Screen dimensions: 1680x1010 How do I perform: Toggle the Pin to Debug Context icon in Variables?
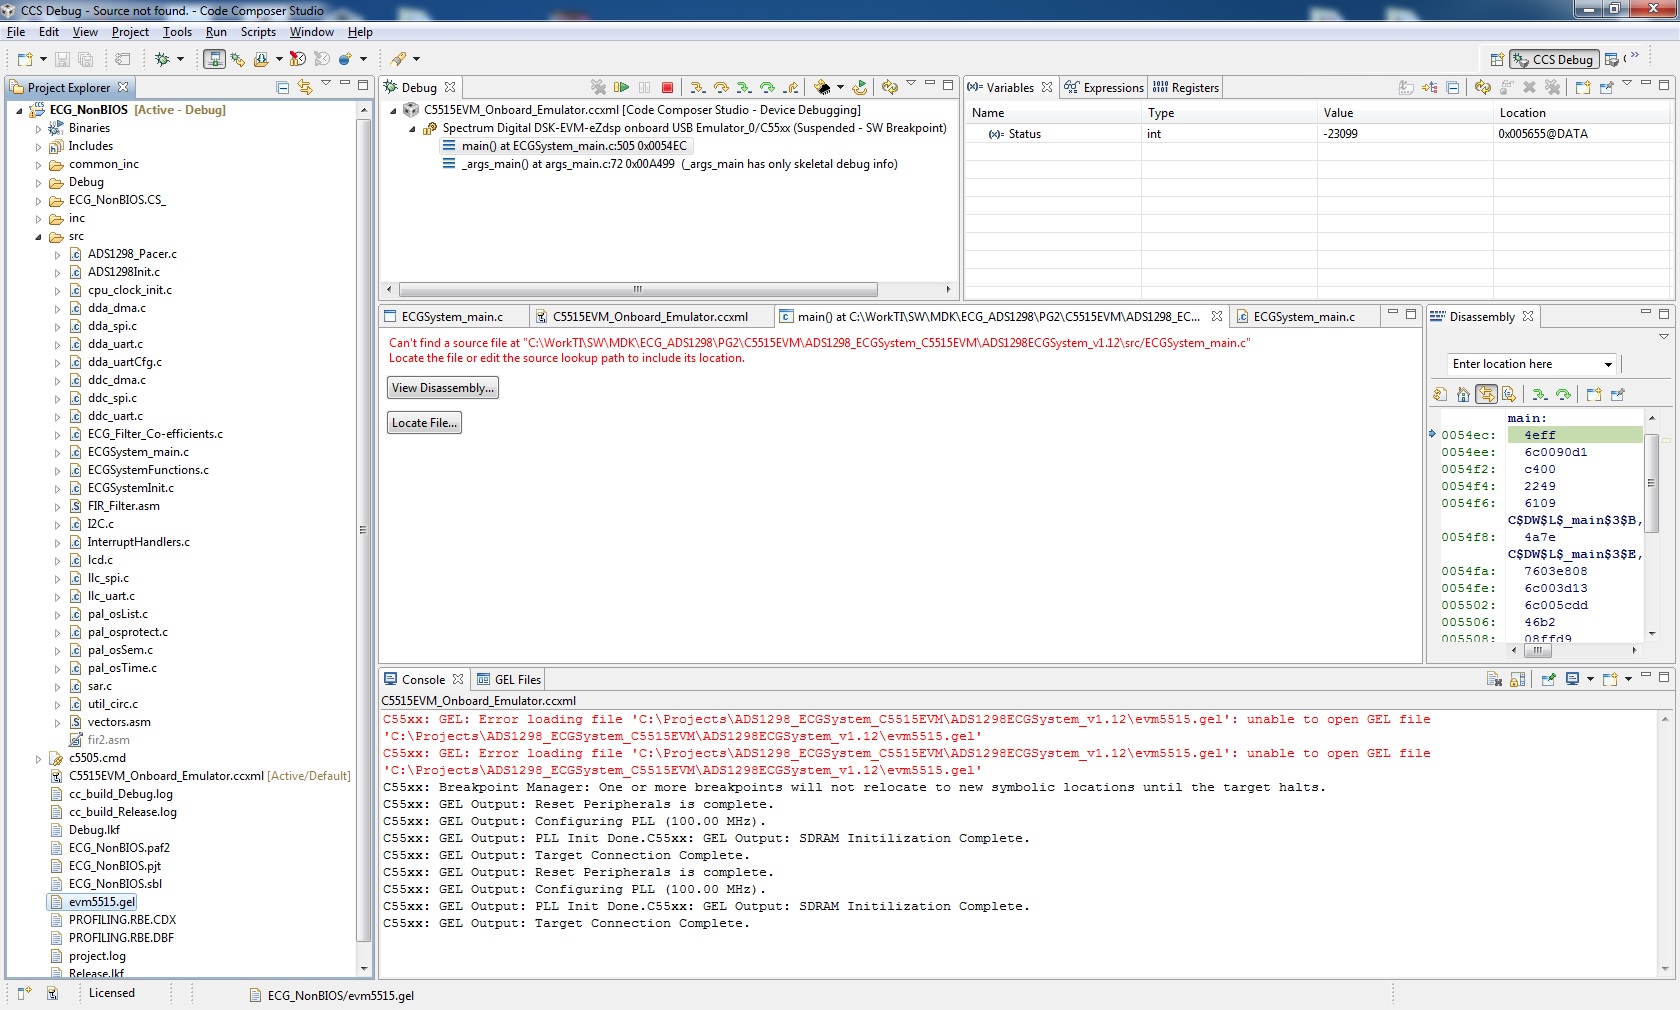pos(1607,88)
